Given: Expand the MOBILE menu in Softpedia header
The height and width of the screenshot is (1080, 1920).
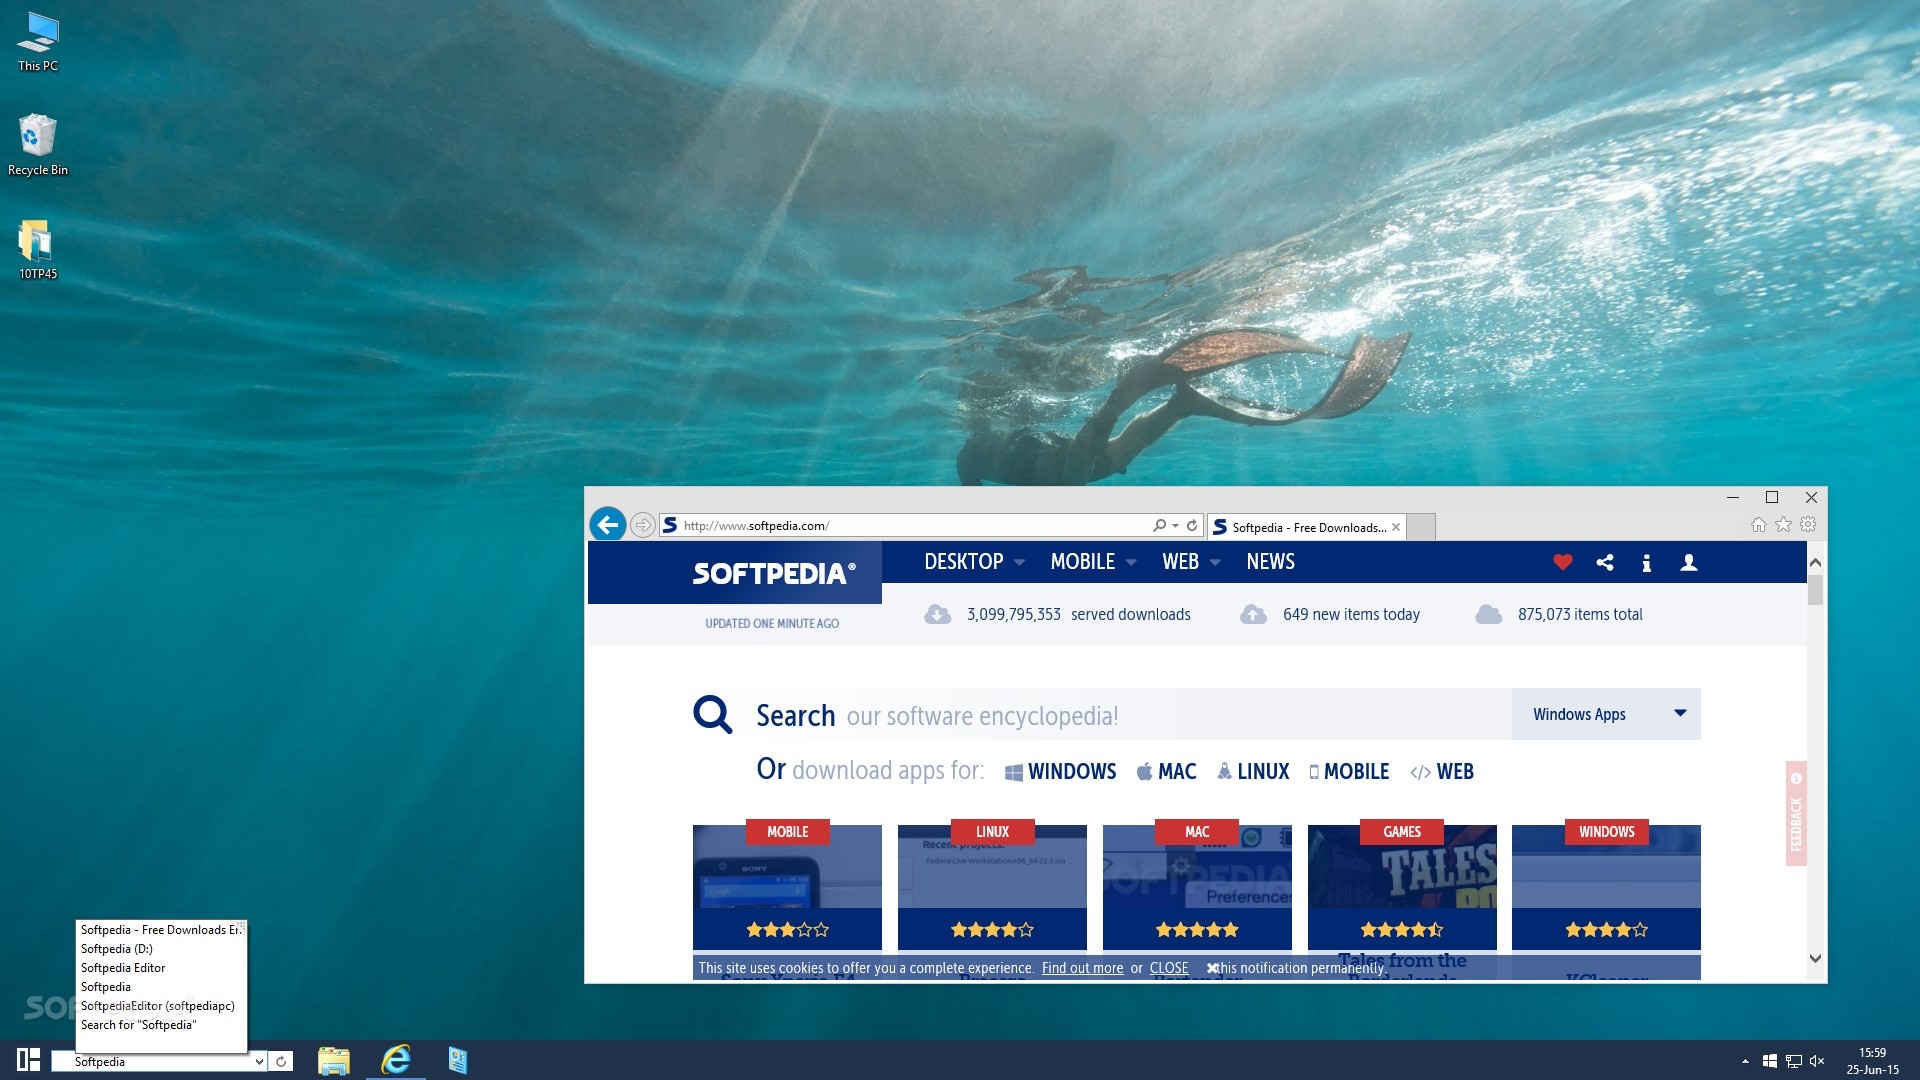Looking at the screenshot, I should click(1093, 562).
